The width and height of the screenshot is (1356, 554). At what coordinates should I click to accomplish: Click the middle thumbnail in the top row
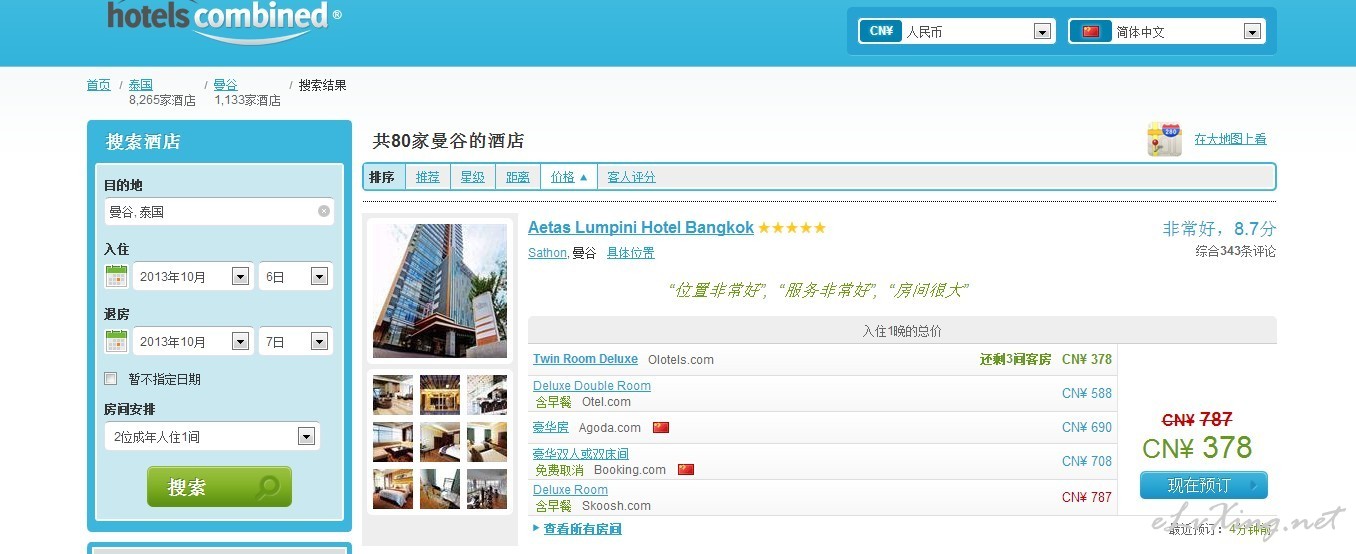440,395
